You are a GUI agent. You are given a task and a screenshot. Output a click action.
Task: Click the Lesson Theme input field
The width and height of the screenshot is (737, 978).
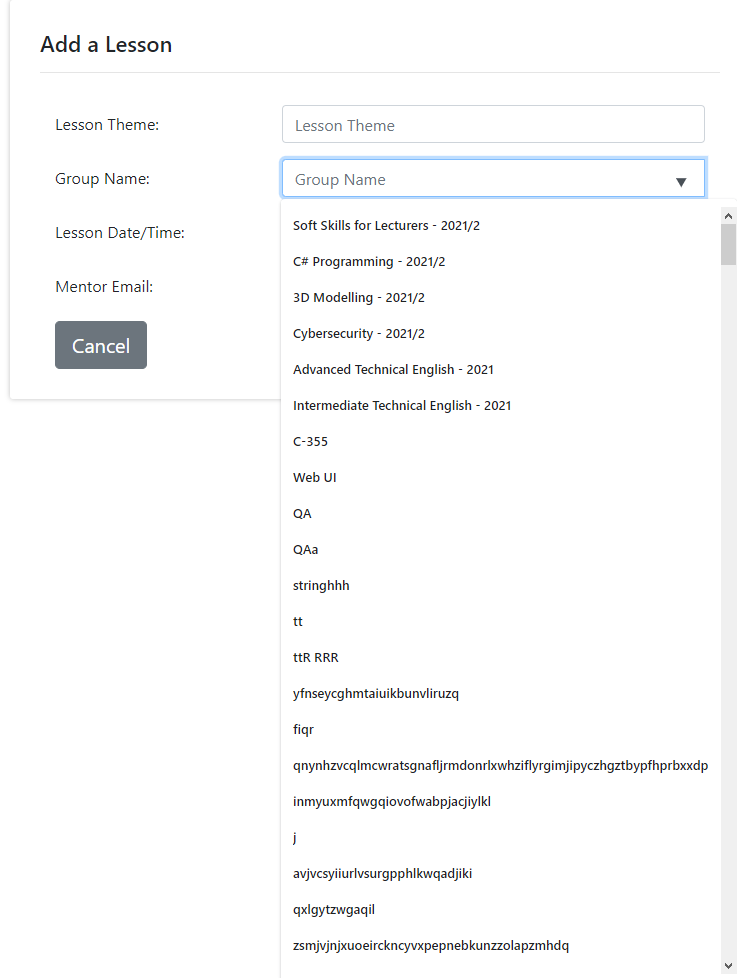[493, 124]
